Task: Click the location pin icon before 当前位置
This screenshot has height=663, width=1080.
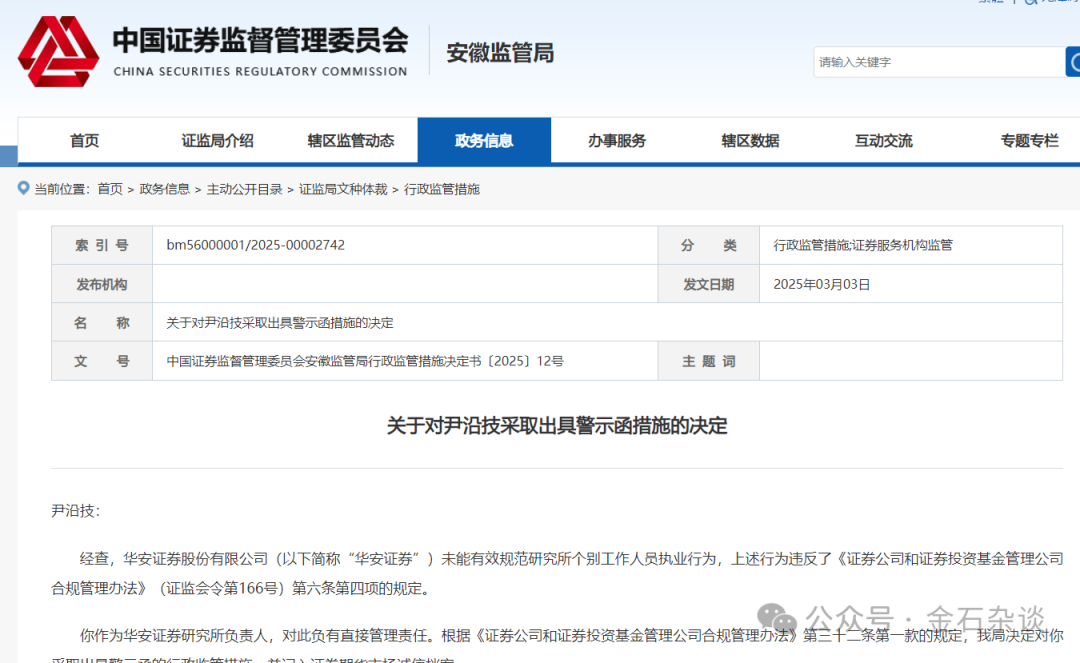Action: (x=24, y=188)
